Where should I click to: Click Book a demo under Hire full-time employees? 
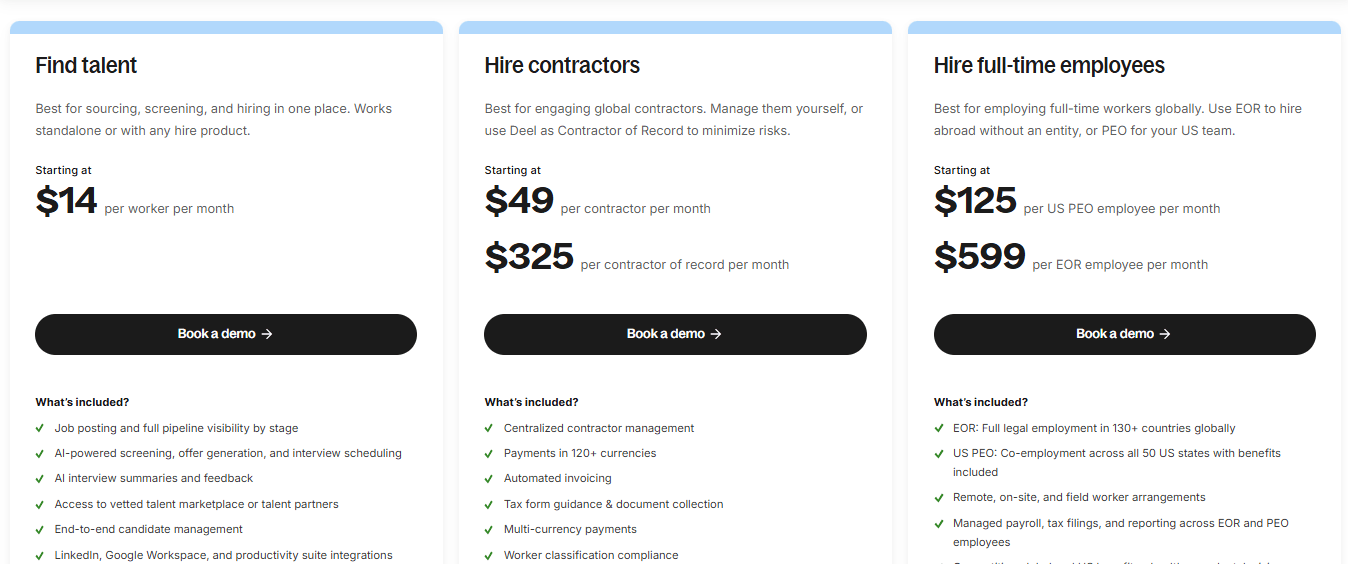click(x=1125, y=334)
